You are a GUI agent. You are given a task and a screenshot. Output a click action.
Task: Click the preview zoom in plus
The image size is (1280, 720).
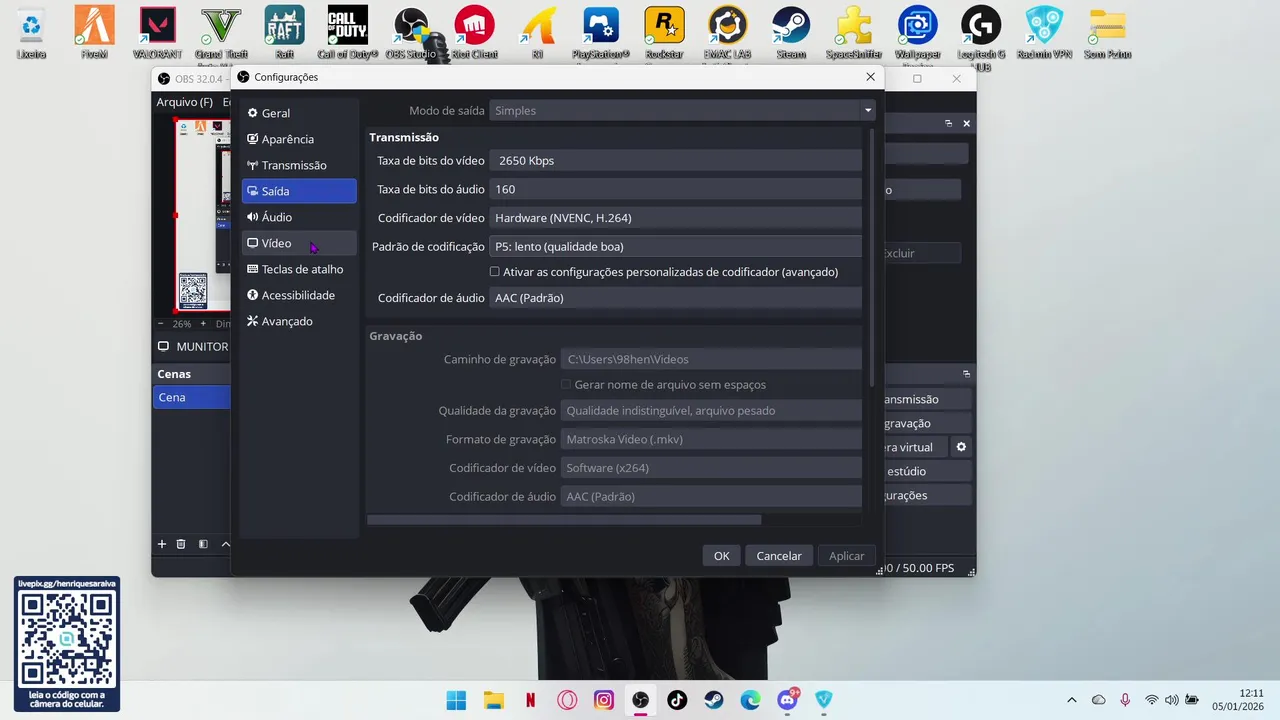point(203,323)
